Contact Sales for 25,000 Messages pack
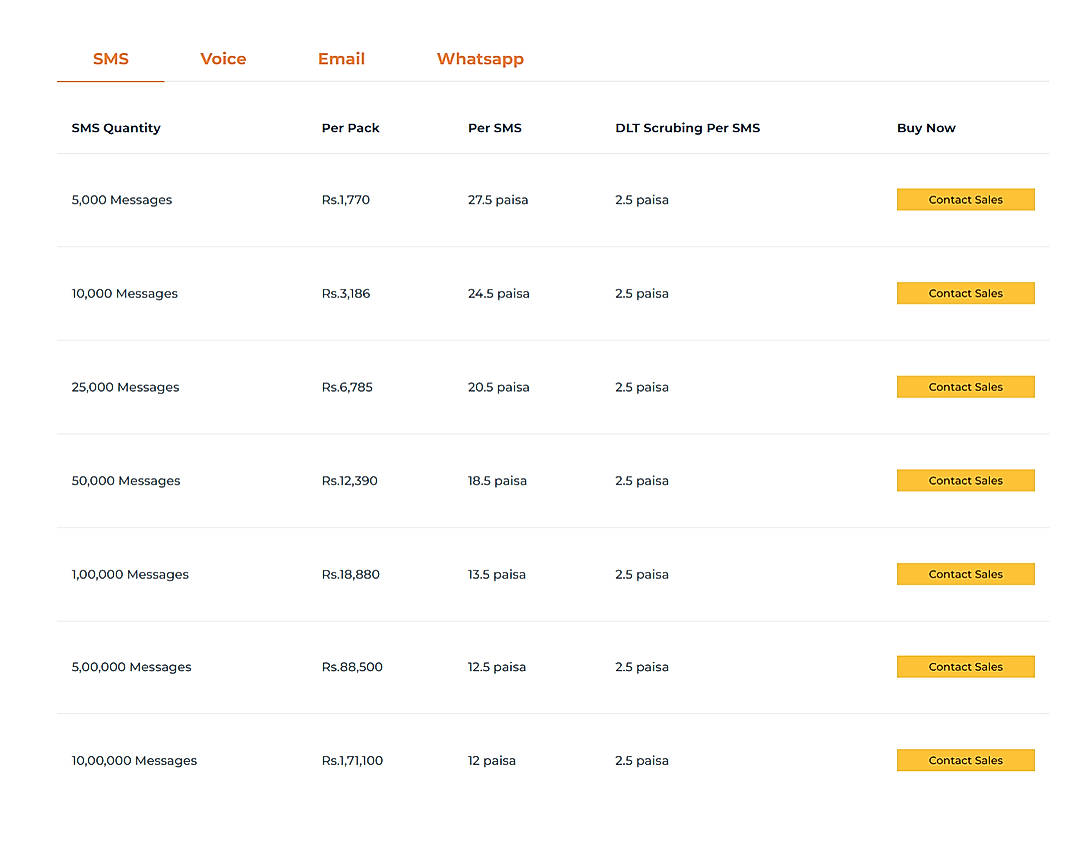The height and width of the screenshot is (845, 1070). [x=966, y=386]
